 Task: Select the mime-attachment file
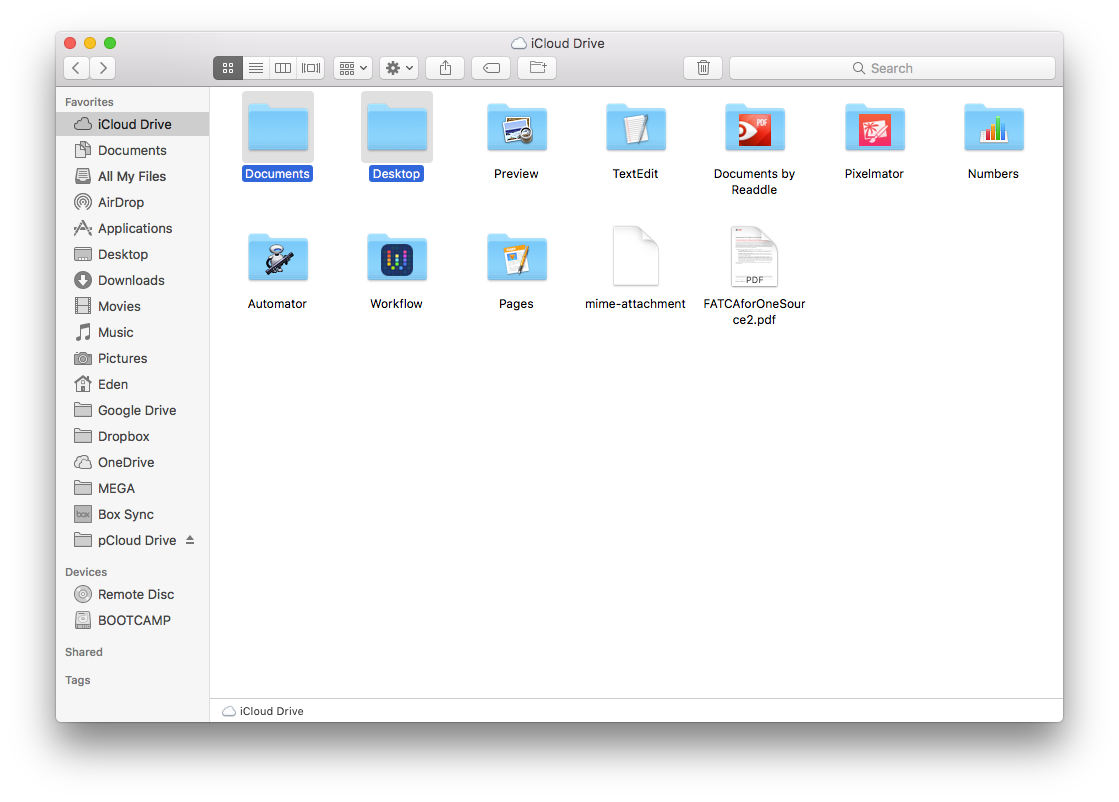point(636,256)
